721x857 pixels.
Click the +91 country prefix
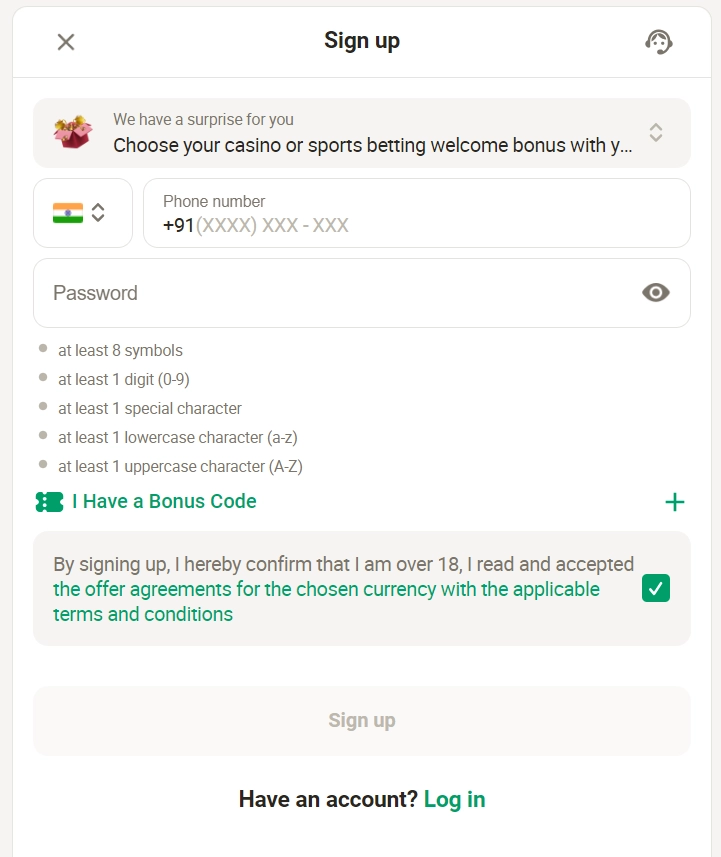pos(178,225)
